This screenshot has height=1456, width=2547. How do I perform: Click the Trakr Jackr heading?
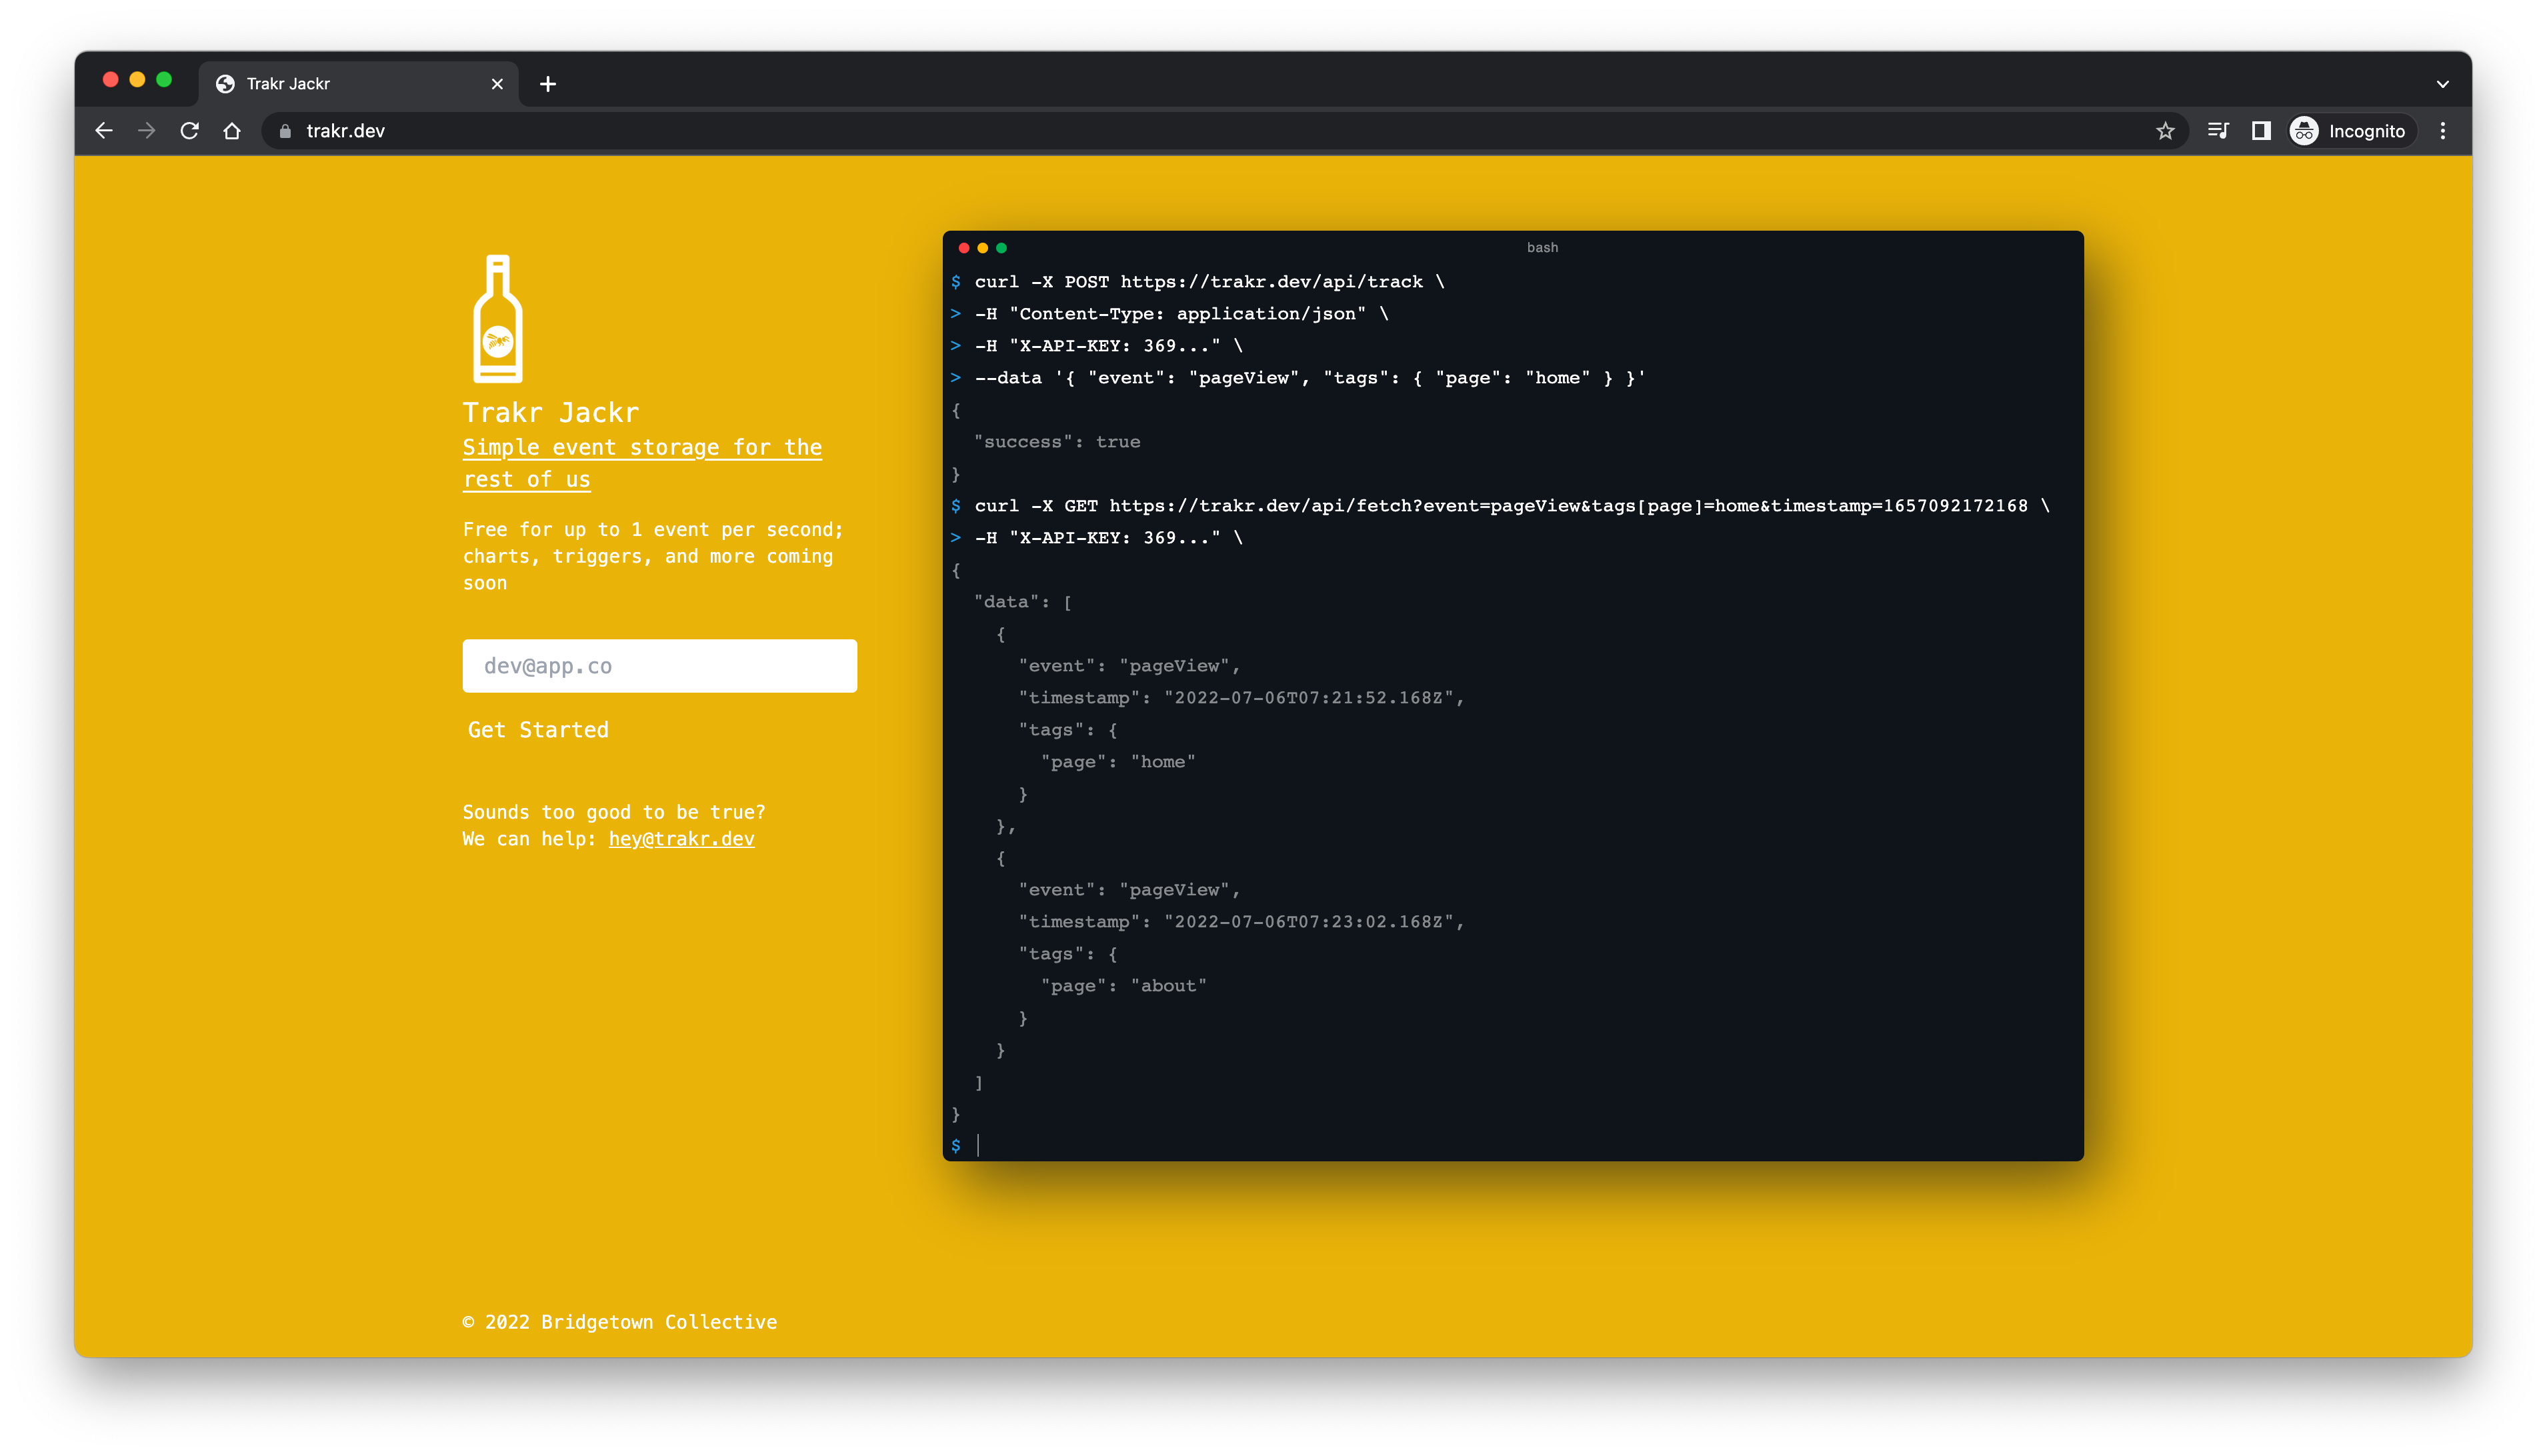click(550, 412)
